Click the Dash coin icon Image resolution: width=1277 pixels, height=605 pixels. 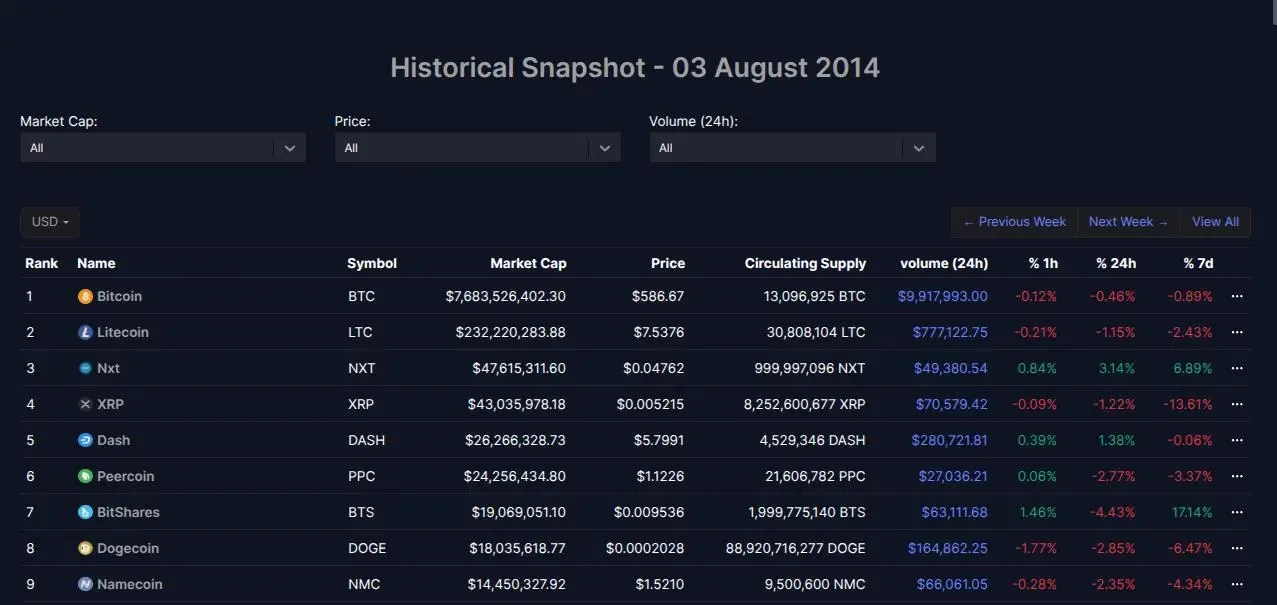[x=85, y=439]
